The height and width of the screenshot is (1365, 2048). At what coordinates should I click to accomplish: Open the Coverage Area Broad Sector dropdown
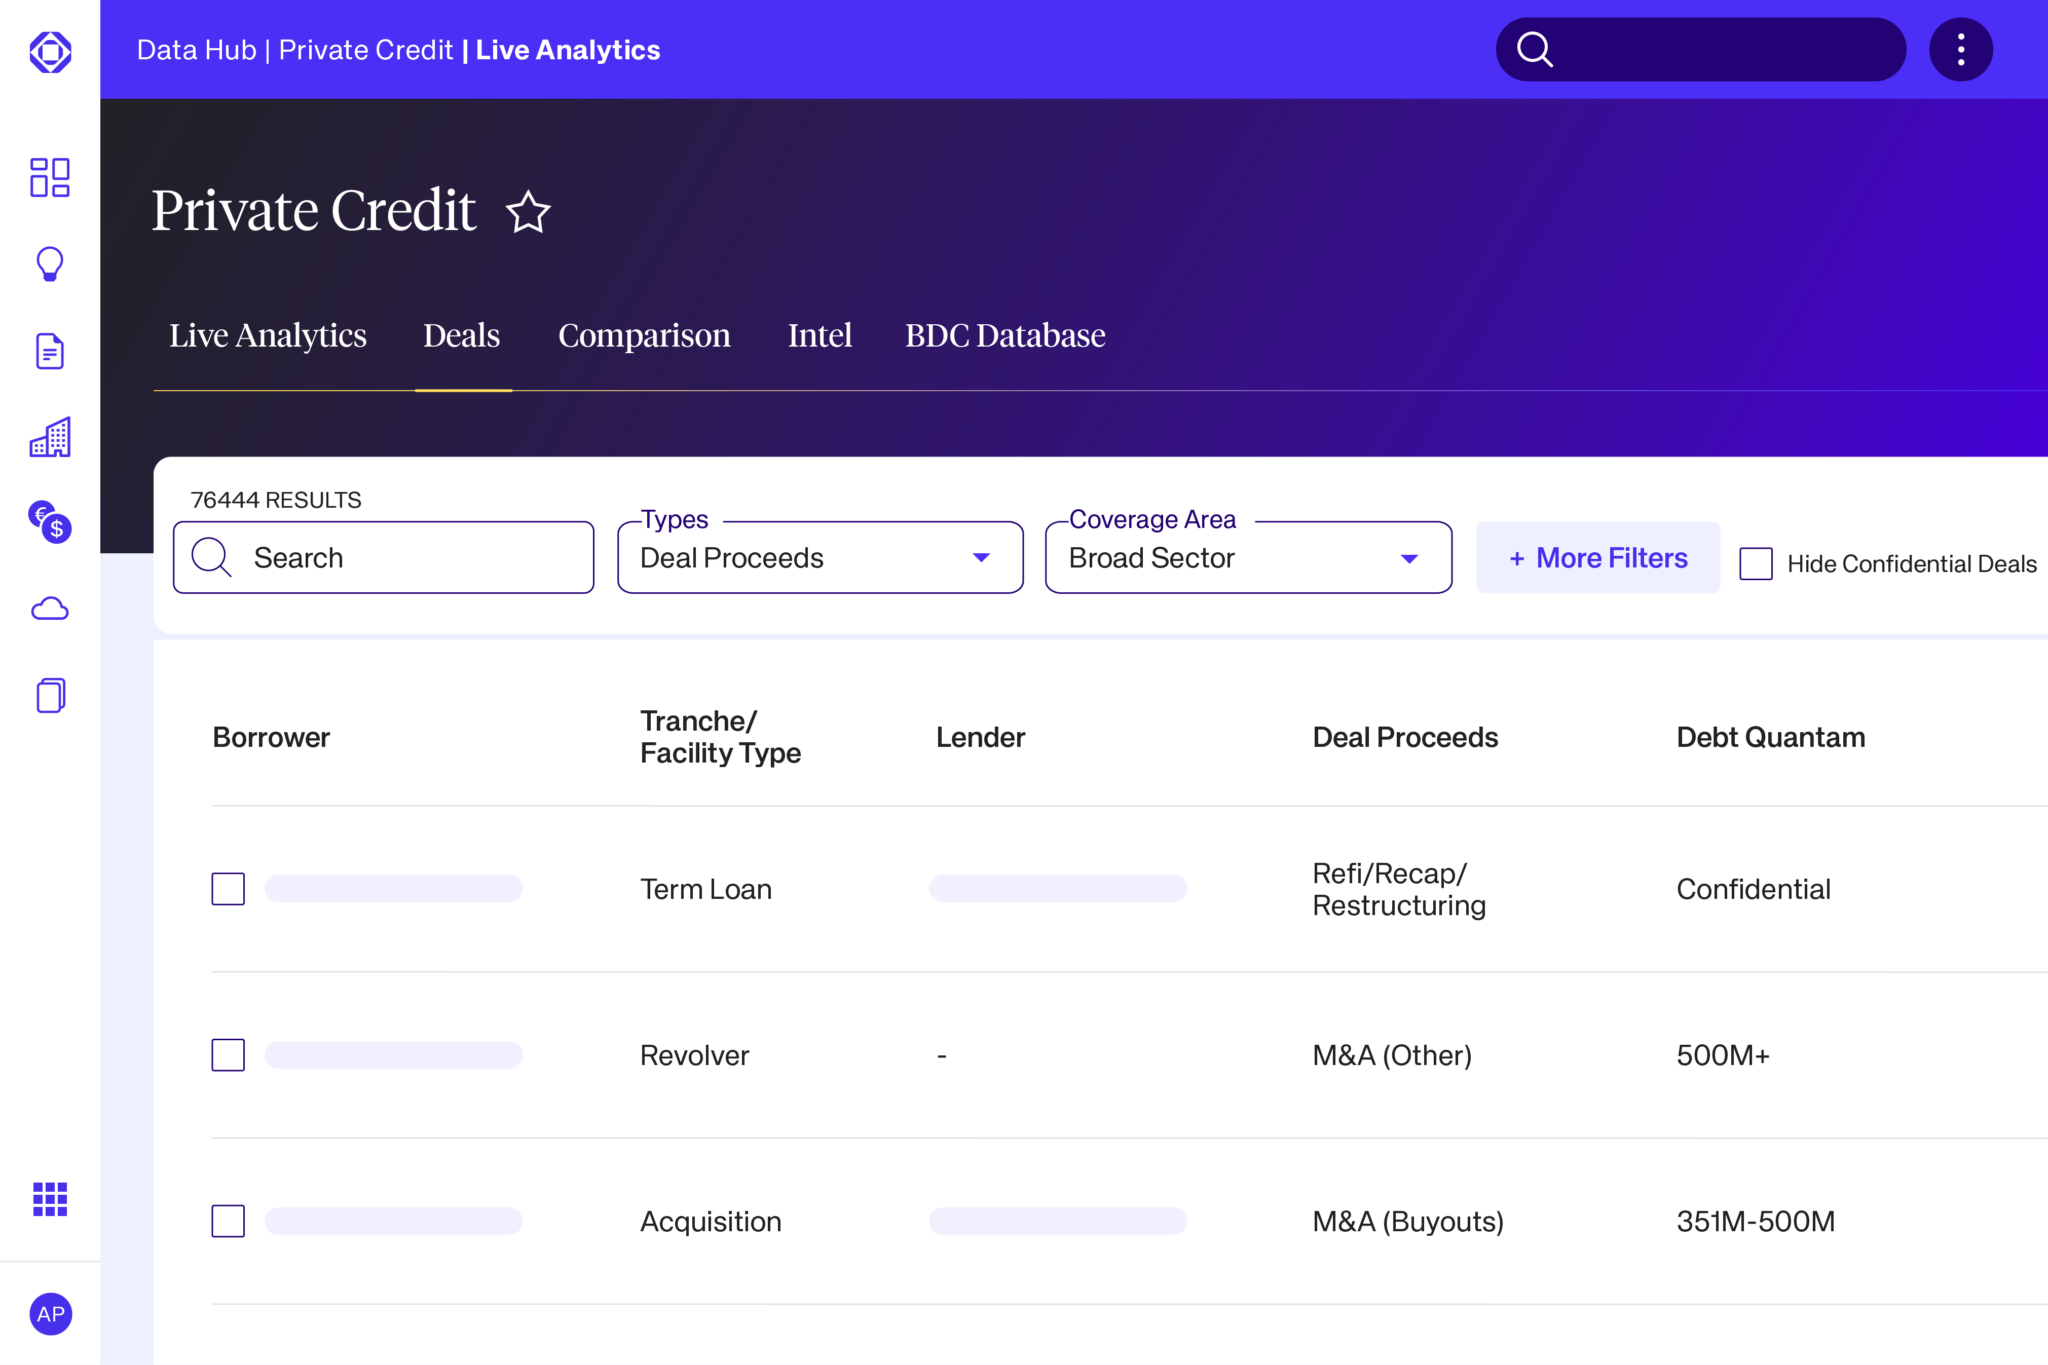click(1248, 557)
